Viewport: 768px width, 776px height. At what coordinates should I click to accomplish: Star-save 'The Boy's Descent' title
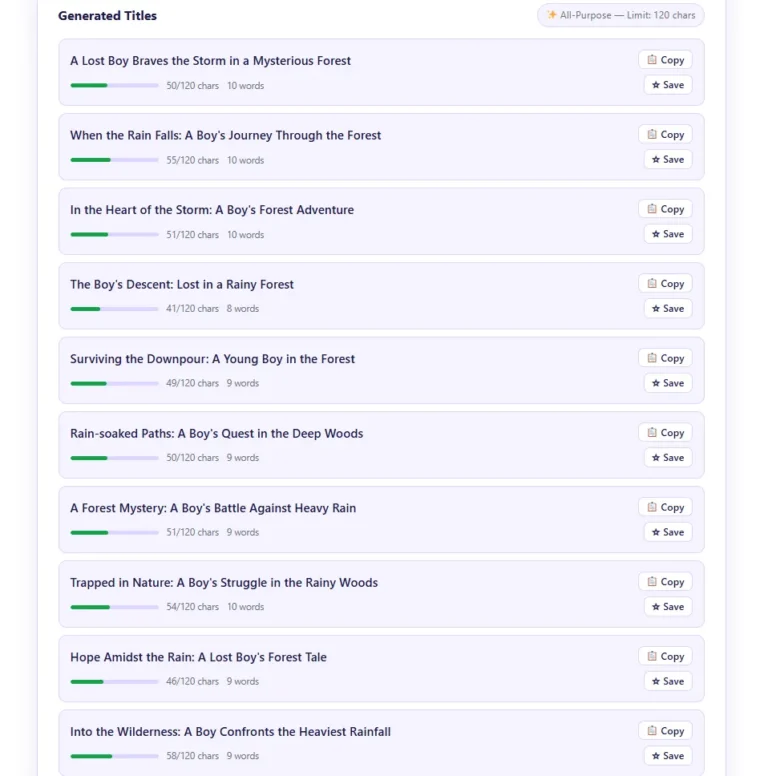pyautogui.click(x=668, y=308)
